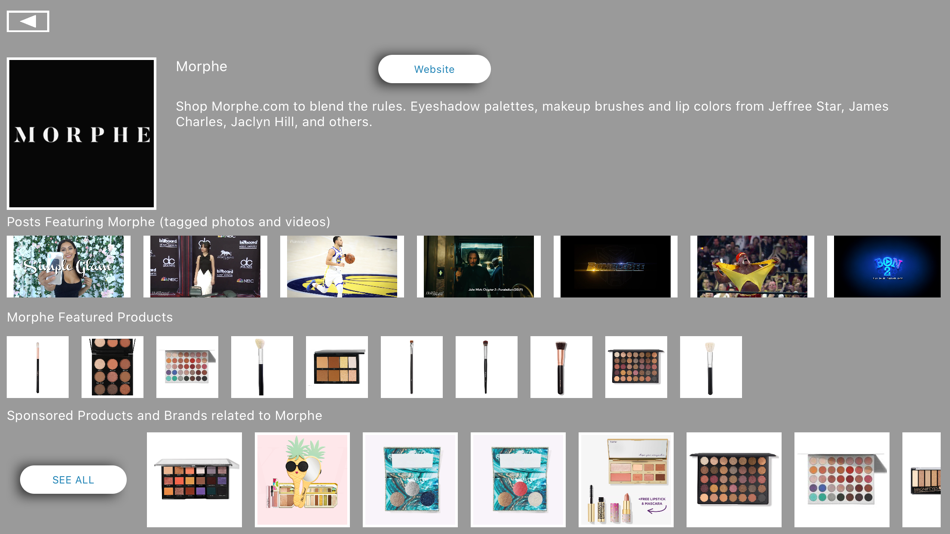Select the nine-pan round eyeshadow palette product
The image size is (950, 534).
coord(113,367)
